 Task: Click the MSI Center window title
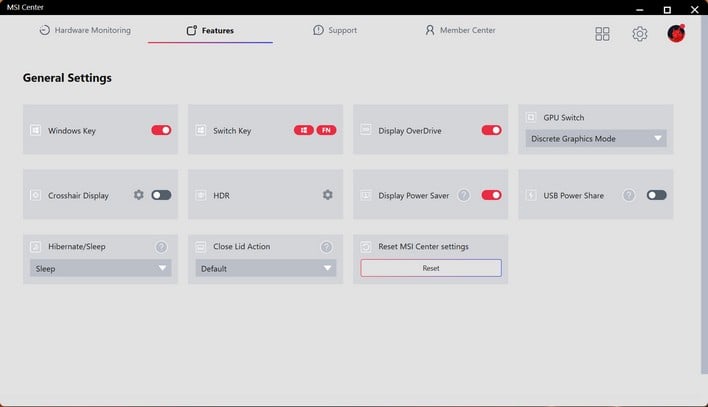click(25, 7)
